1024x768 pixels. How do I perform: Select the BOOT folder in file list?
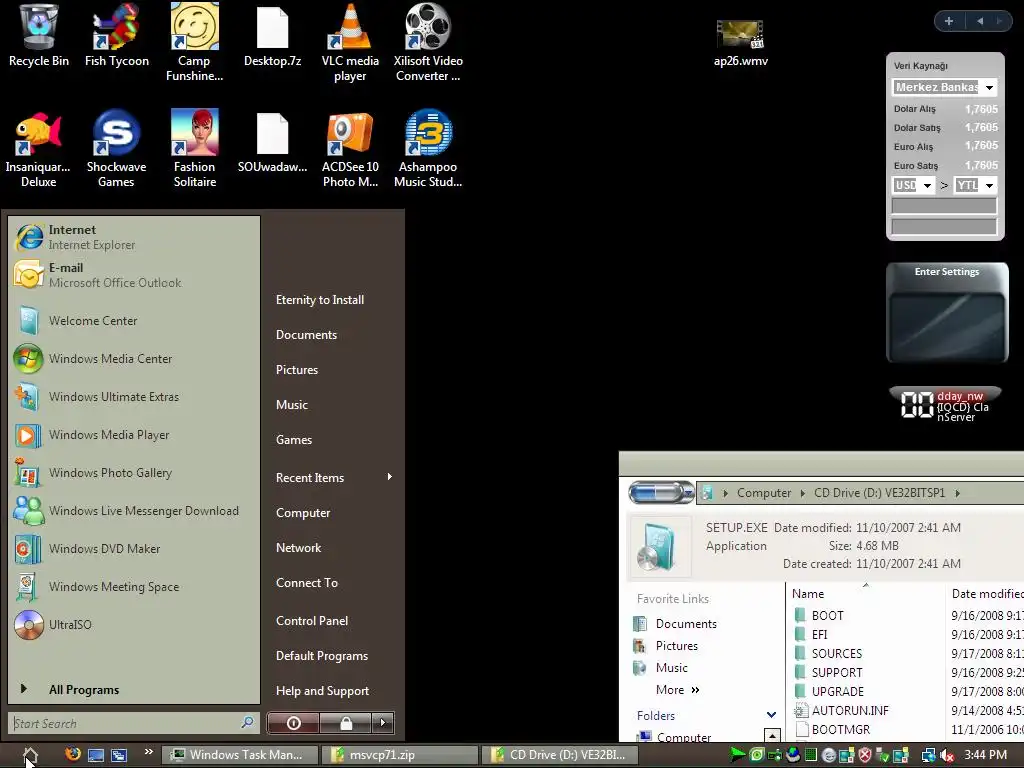(819, 615)
